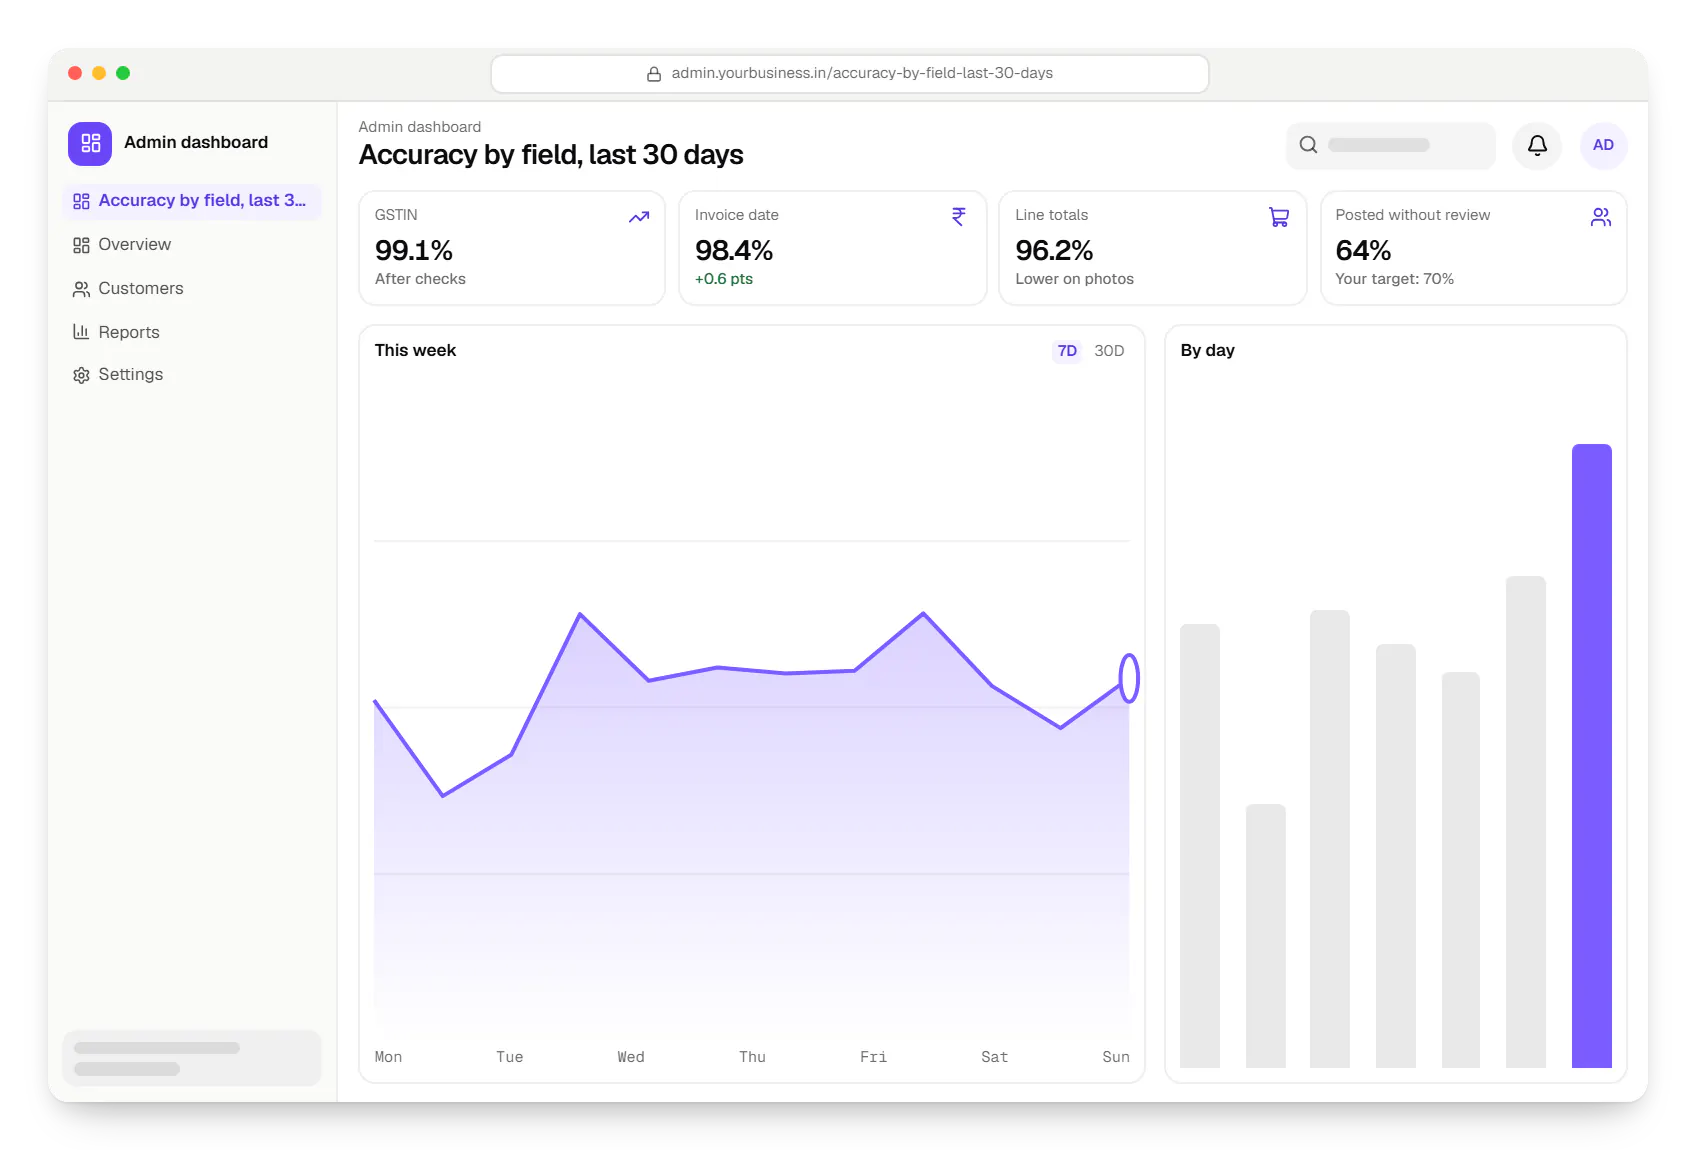Click the 98.4% Invoice date value
This screenshot has width=1696, height=1150.
pyautogui.click(x=734, y=250)
